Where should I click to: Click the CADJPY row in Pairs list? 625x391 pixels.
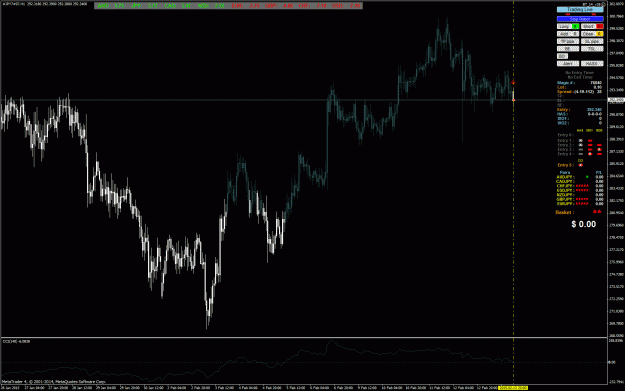580,181
